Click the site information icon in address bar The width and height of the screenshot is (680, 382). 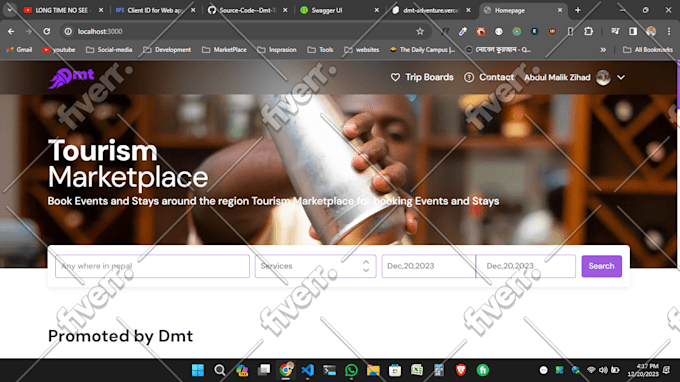coord(68,31)
